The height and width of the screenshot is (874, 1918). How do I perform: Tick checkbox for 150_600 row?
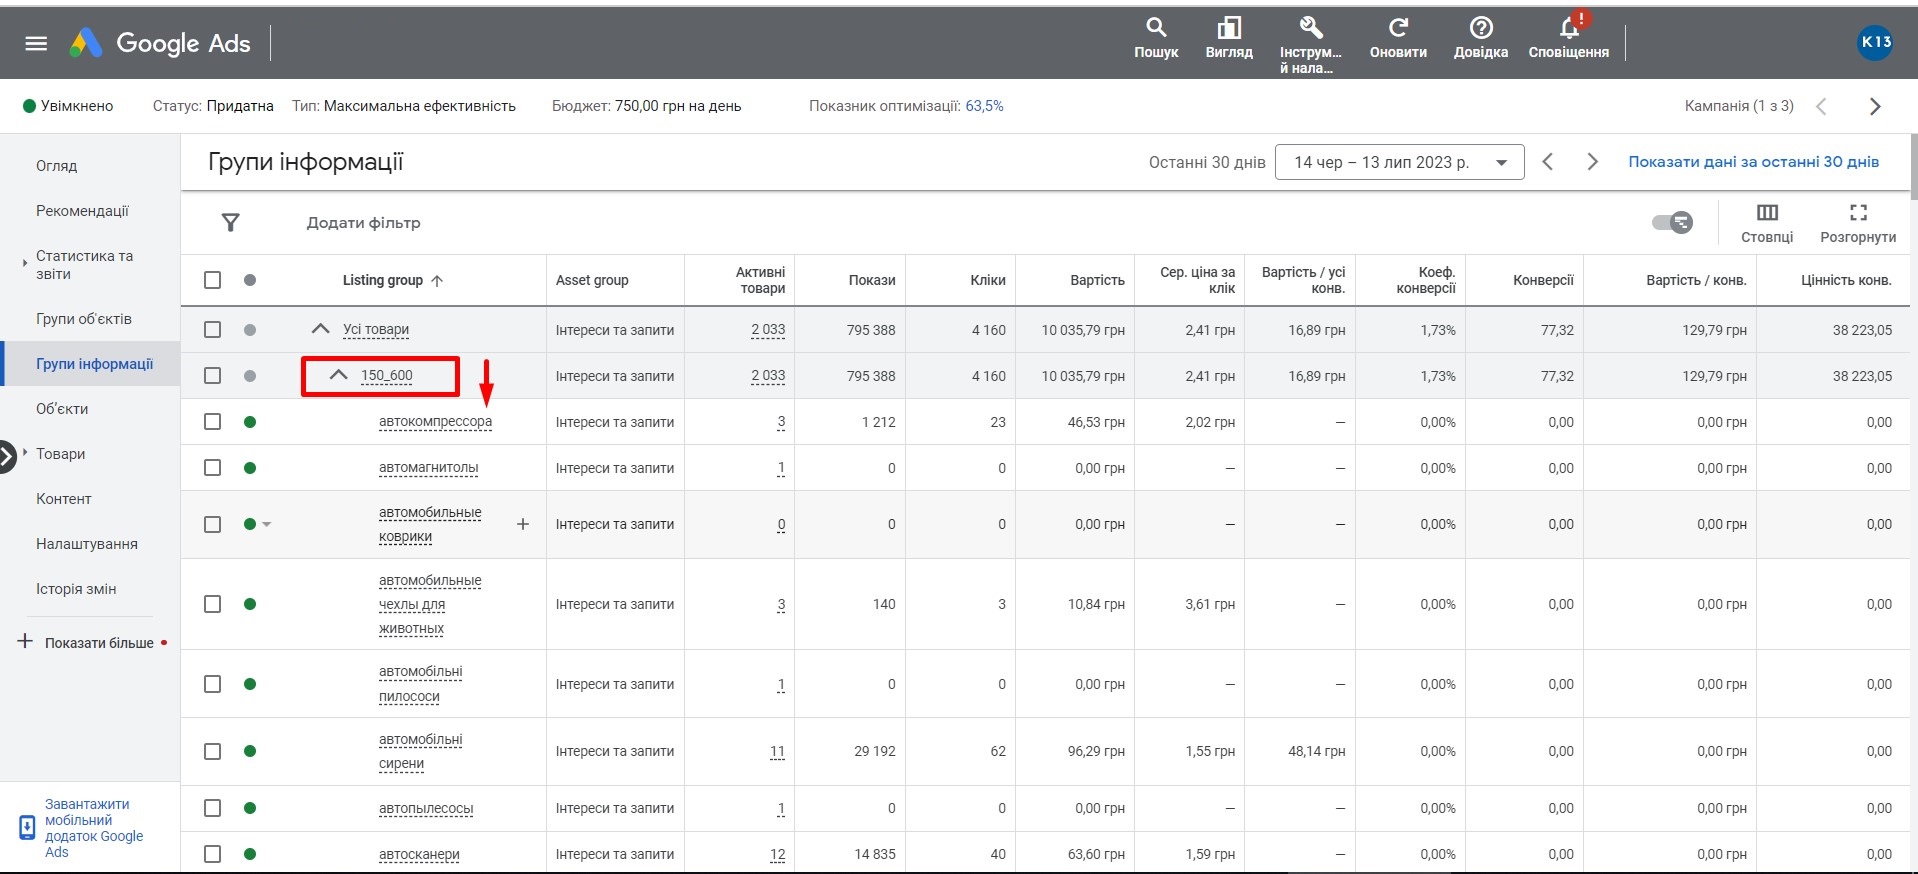[x=212, y=375]
